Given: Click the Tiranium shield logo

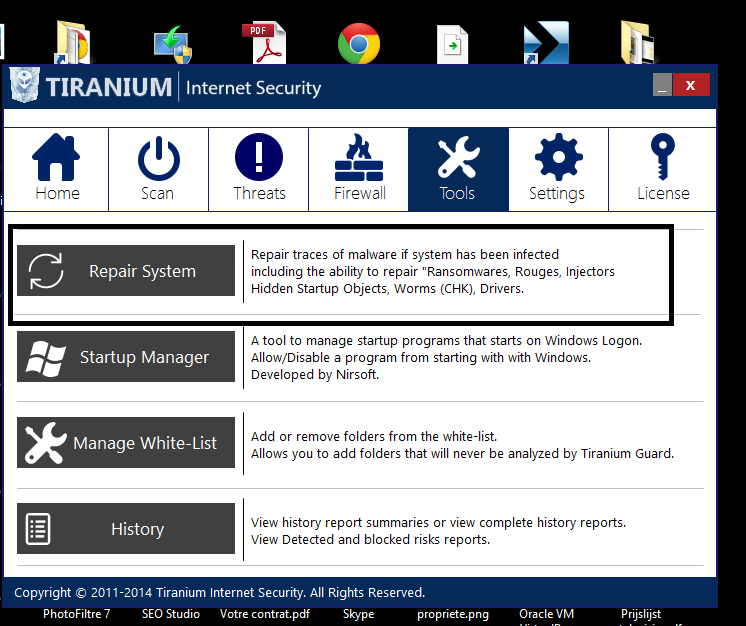Looking at the screenshot, I should coord(25,85).
